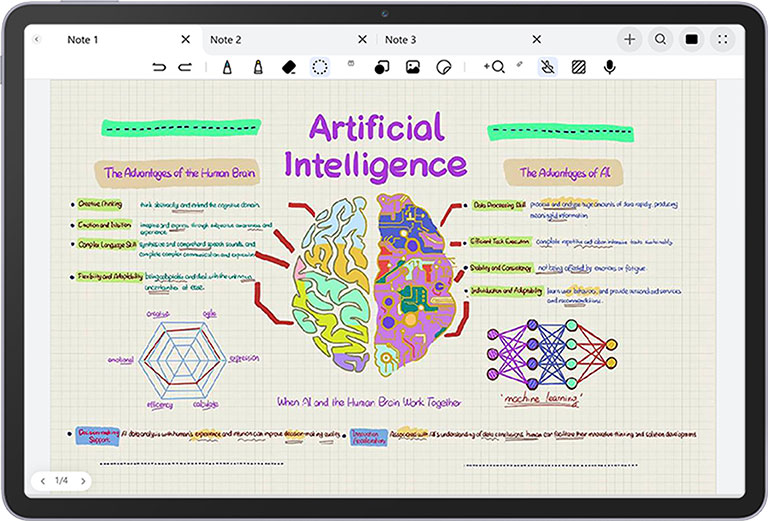Select the highlighter marker tool
The width and height of the screenshot is (768, 521).
tap(257, 67)
